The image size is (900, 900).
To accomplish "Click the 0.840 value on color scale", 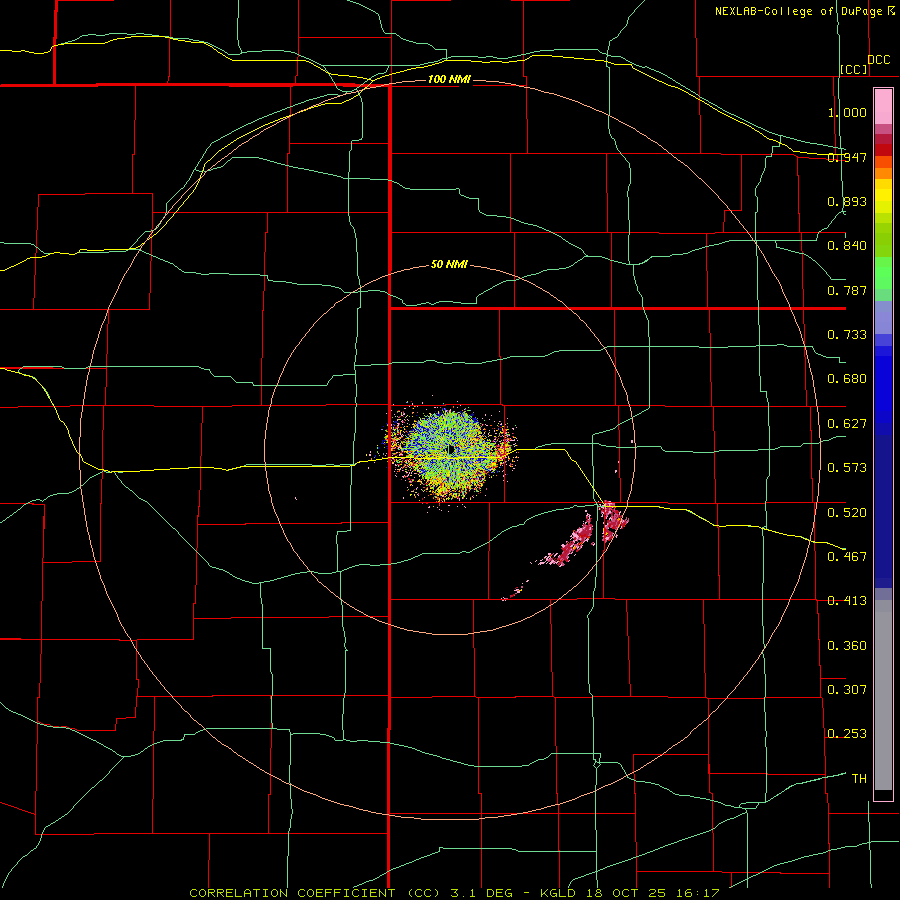I will click(847, 246).
